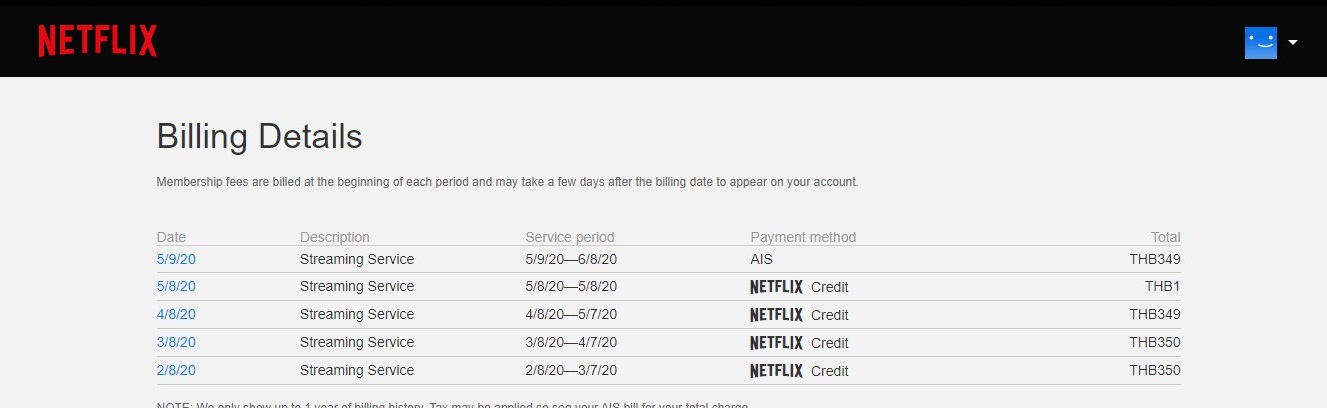
Task: Click the Description column header
Action: point(334,237)
